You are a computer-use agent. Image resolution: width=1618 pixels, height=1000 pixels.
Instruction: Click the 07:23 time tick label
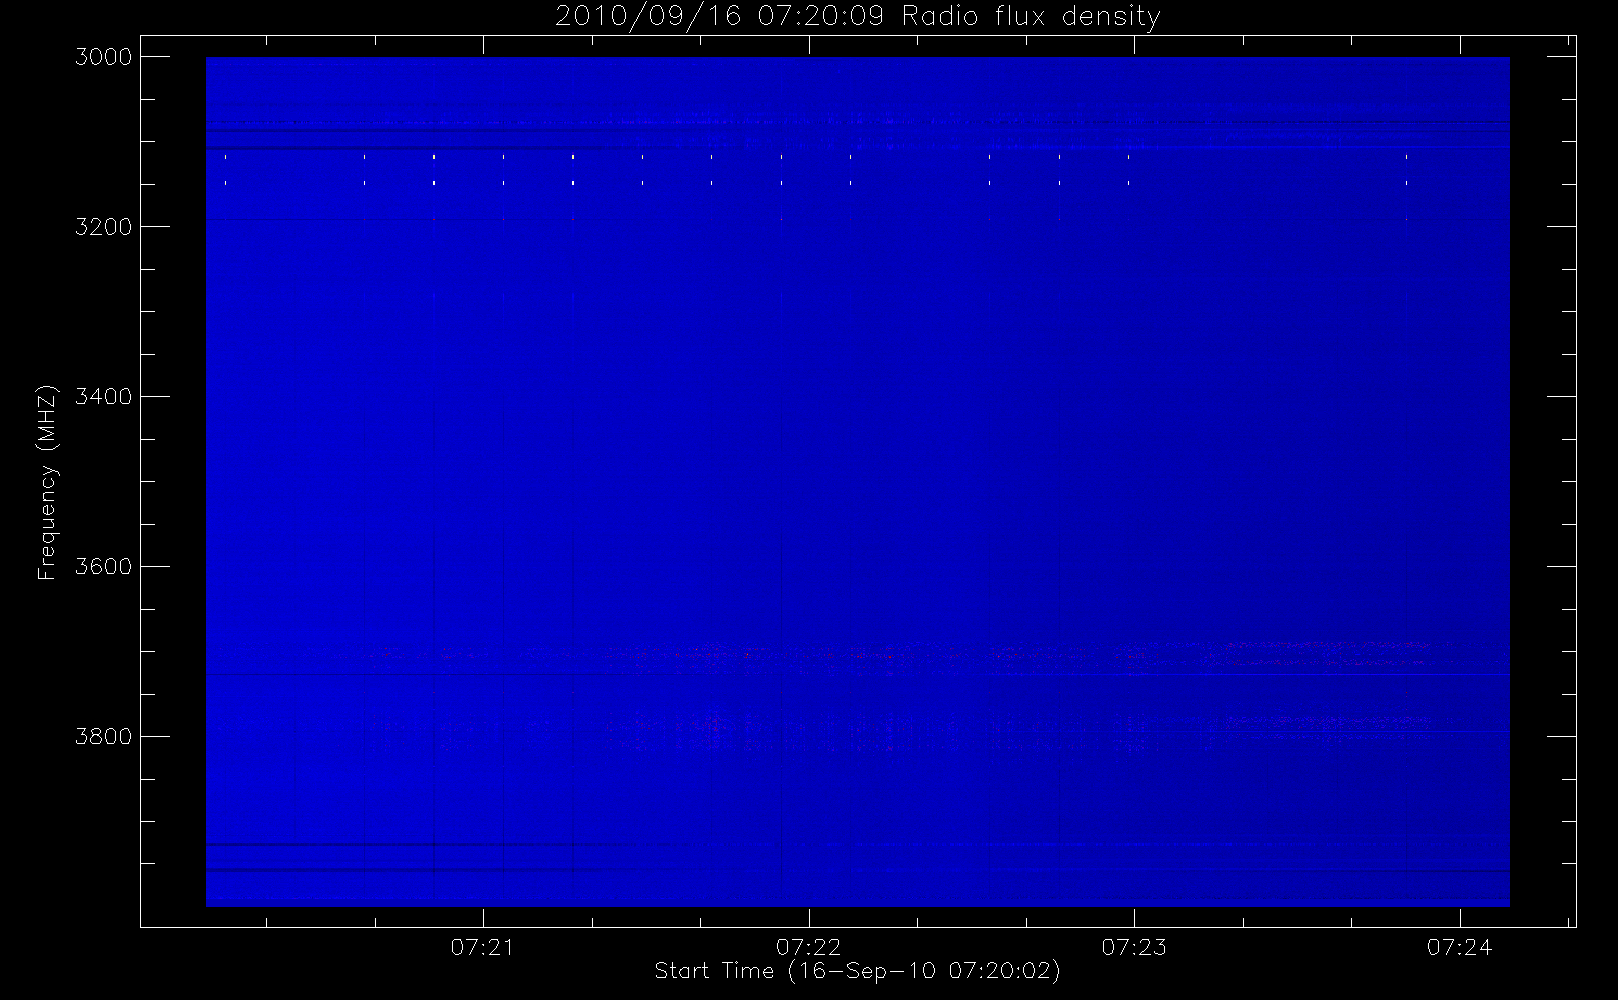point(1134,947)
